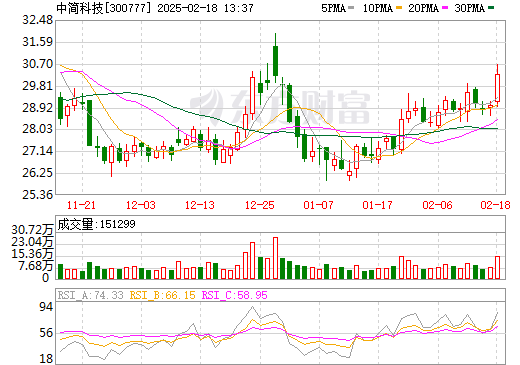Click the 12-13 date marker
520x365 pixels.
200,205
